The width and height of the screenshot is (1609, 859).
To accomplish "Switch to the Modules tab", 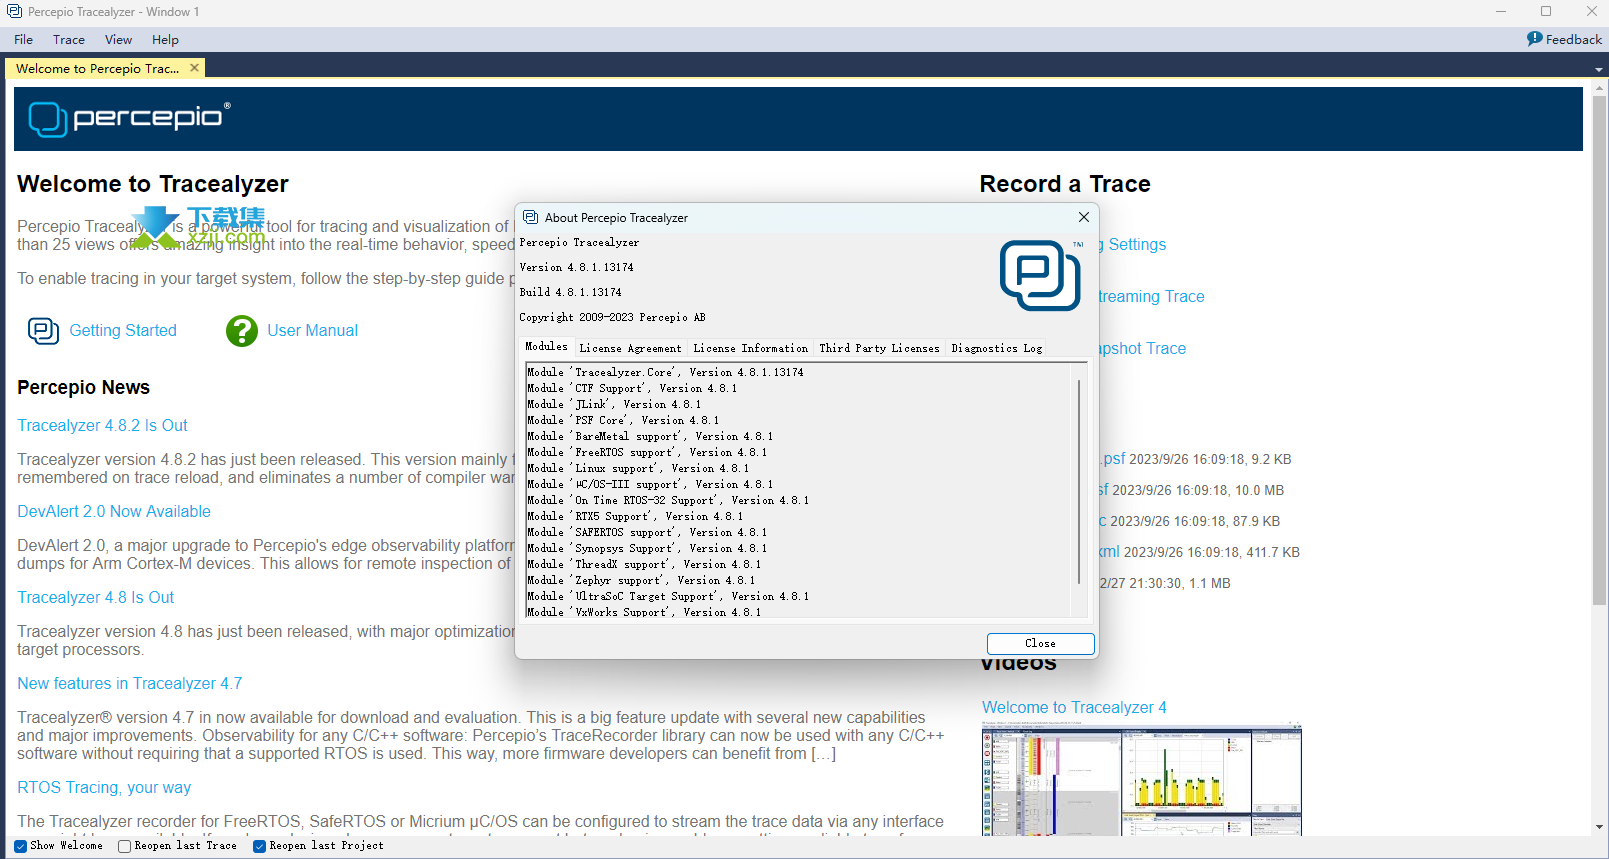I will click(546, 347).
